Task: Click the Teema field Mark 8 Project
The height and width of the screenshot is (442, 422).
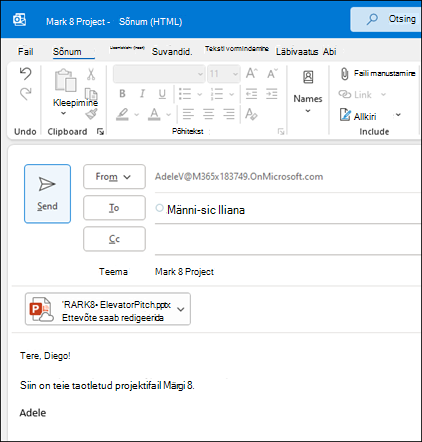Action: coord(184,272)
